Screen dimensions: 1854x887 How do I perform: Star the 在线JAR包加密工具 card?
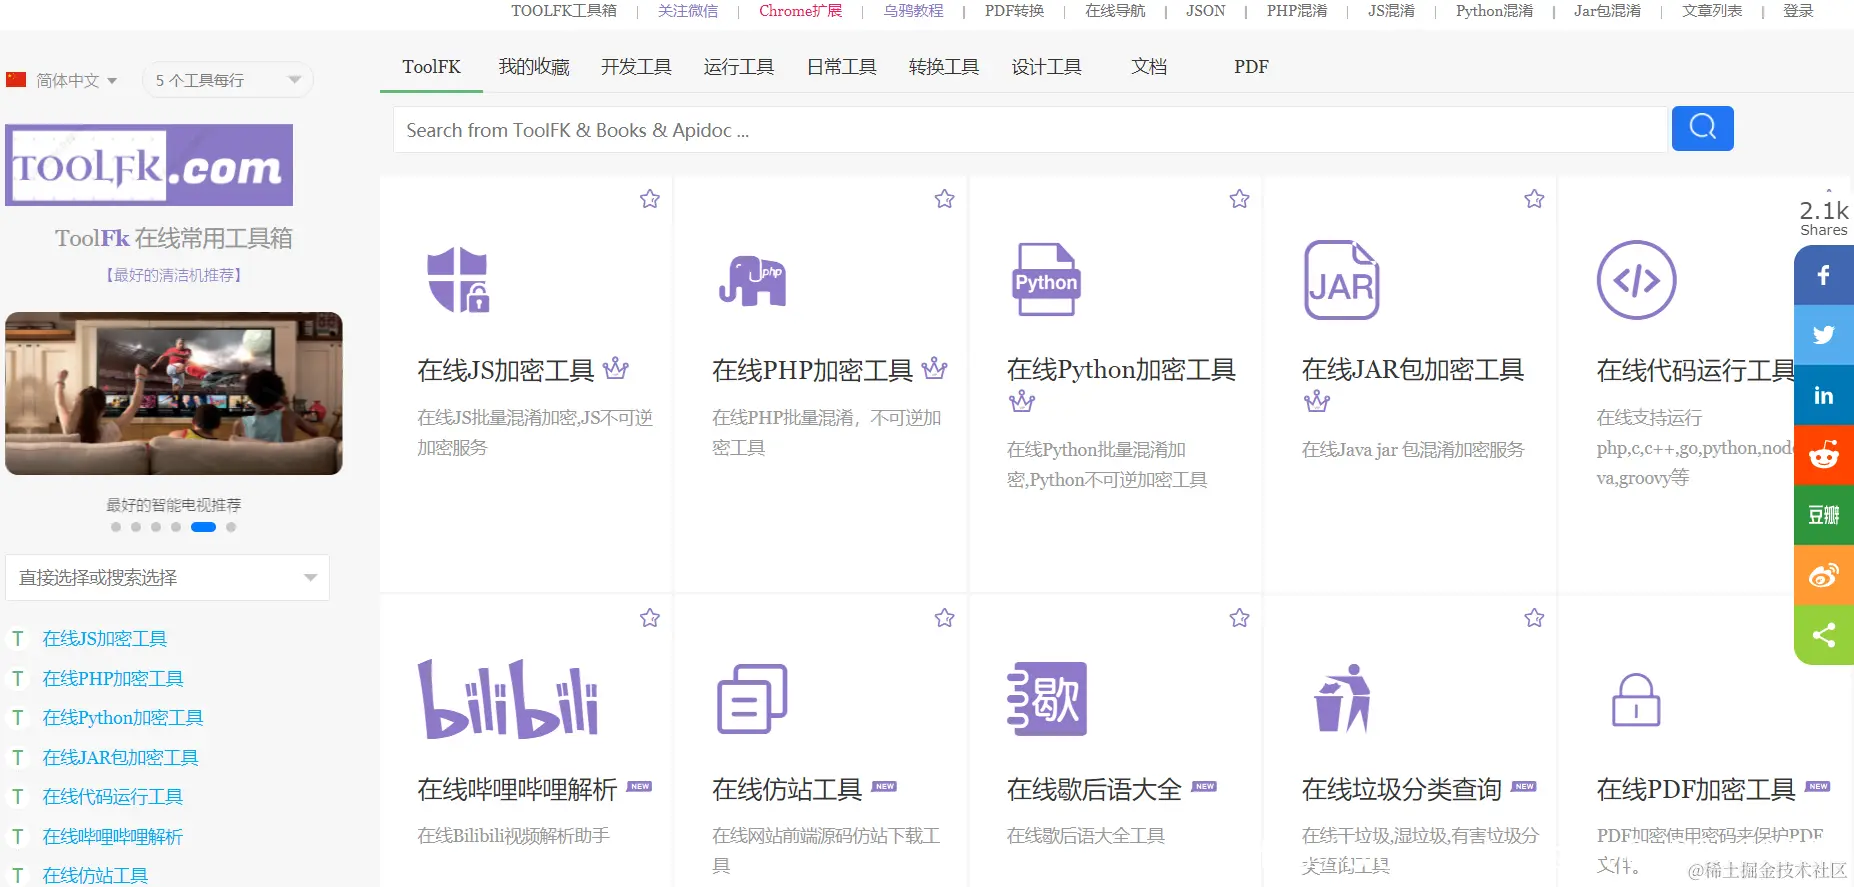tap(1534, 199)
